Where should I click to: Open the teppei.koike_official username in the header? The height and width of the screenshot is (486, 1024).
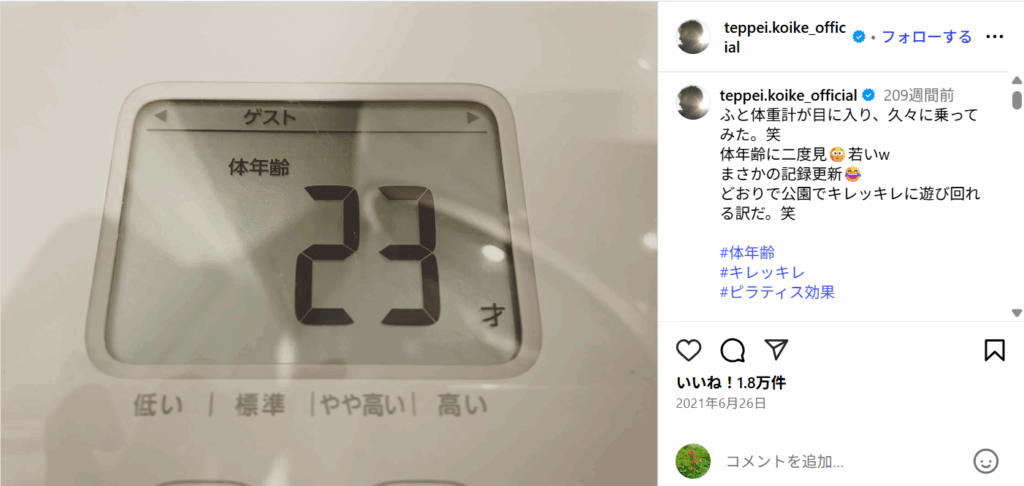pos(786,37)
